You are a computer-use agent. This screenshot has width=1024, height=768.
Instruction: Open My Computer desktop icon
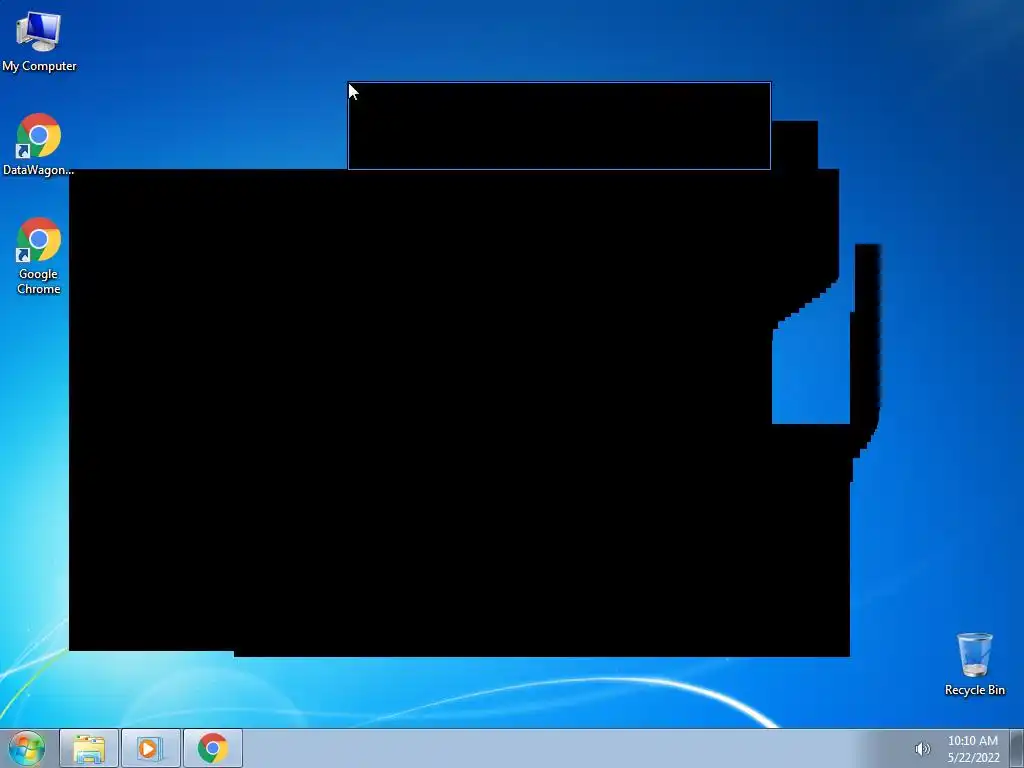point(39,40)
